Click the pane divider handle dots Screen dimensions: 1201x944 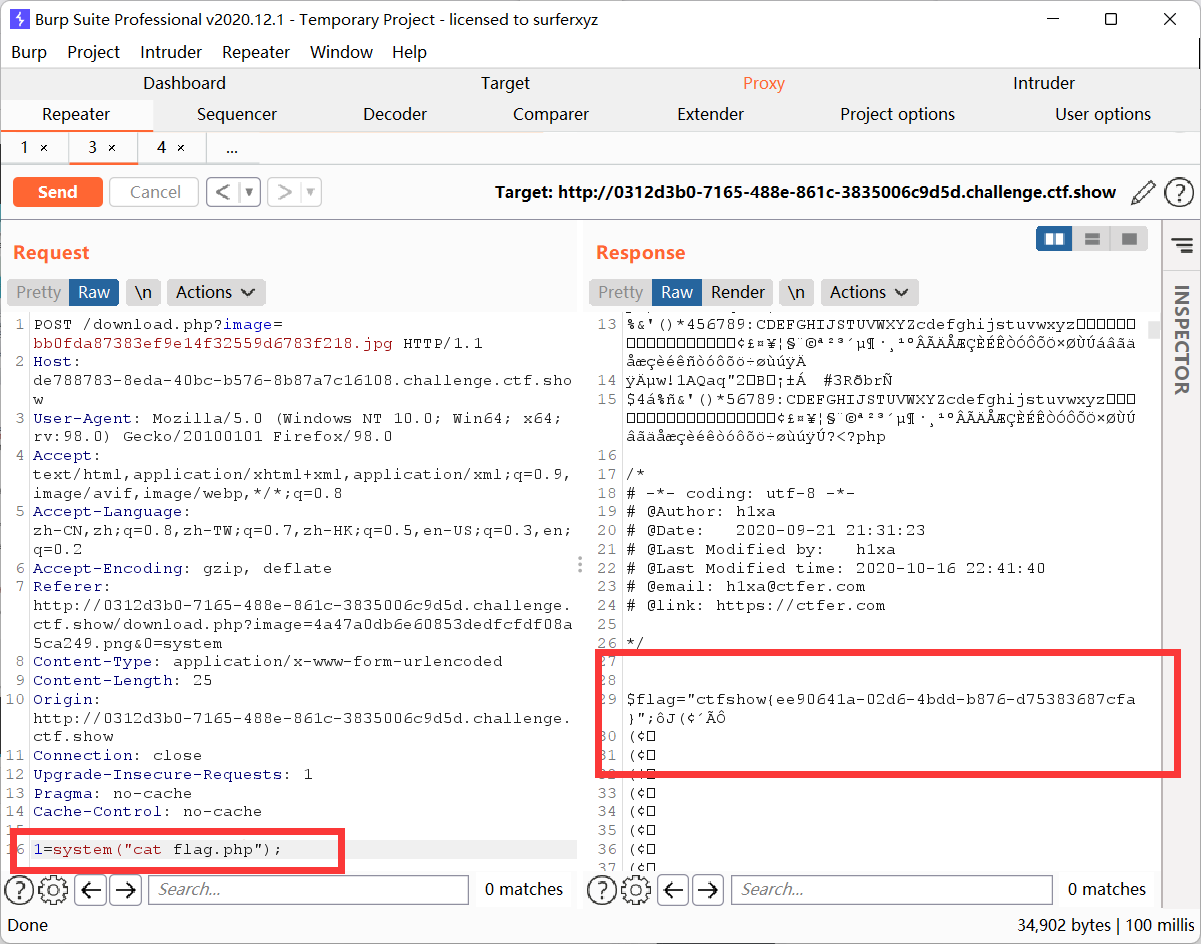tap(580, 565)
